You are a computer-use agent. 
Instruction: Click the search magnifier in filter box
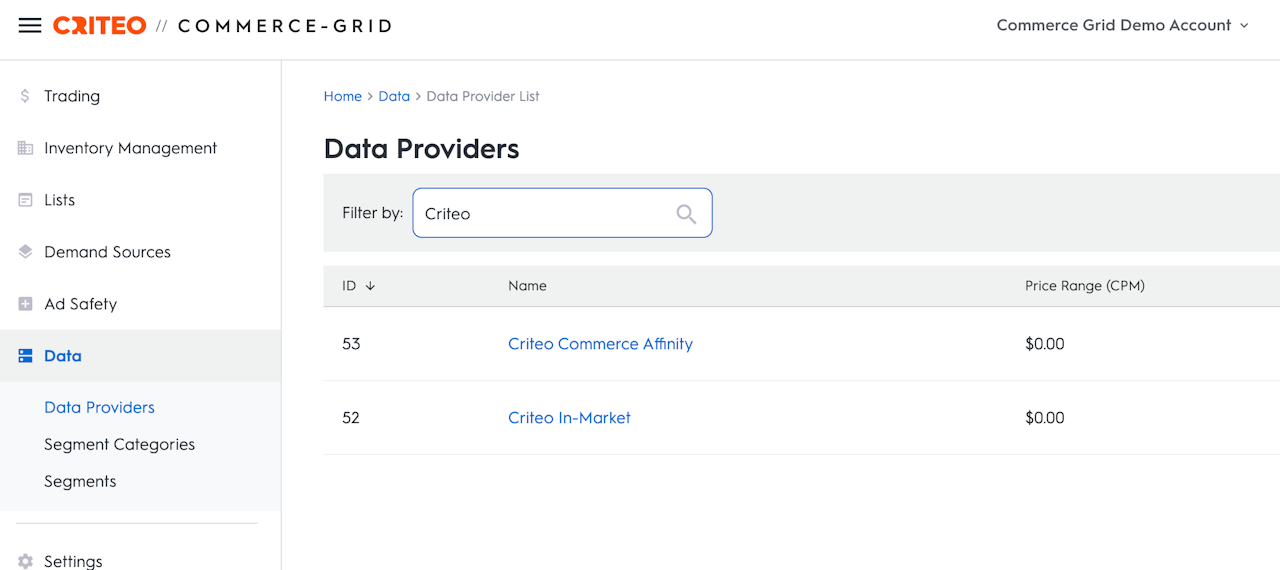(686, 214)
